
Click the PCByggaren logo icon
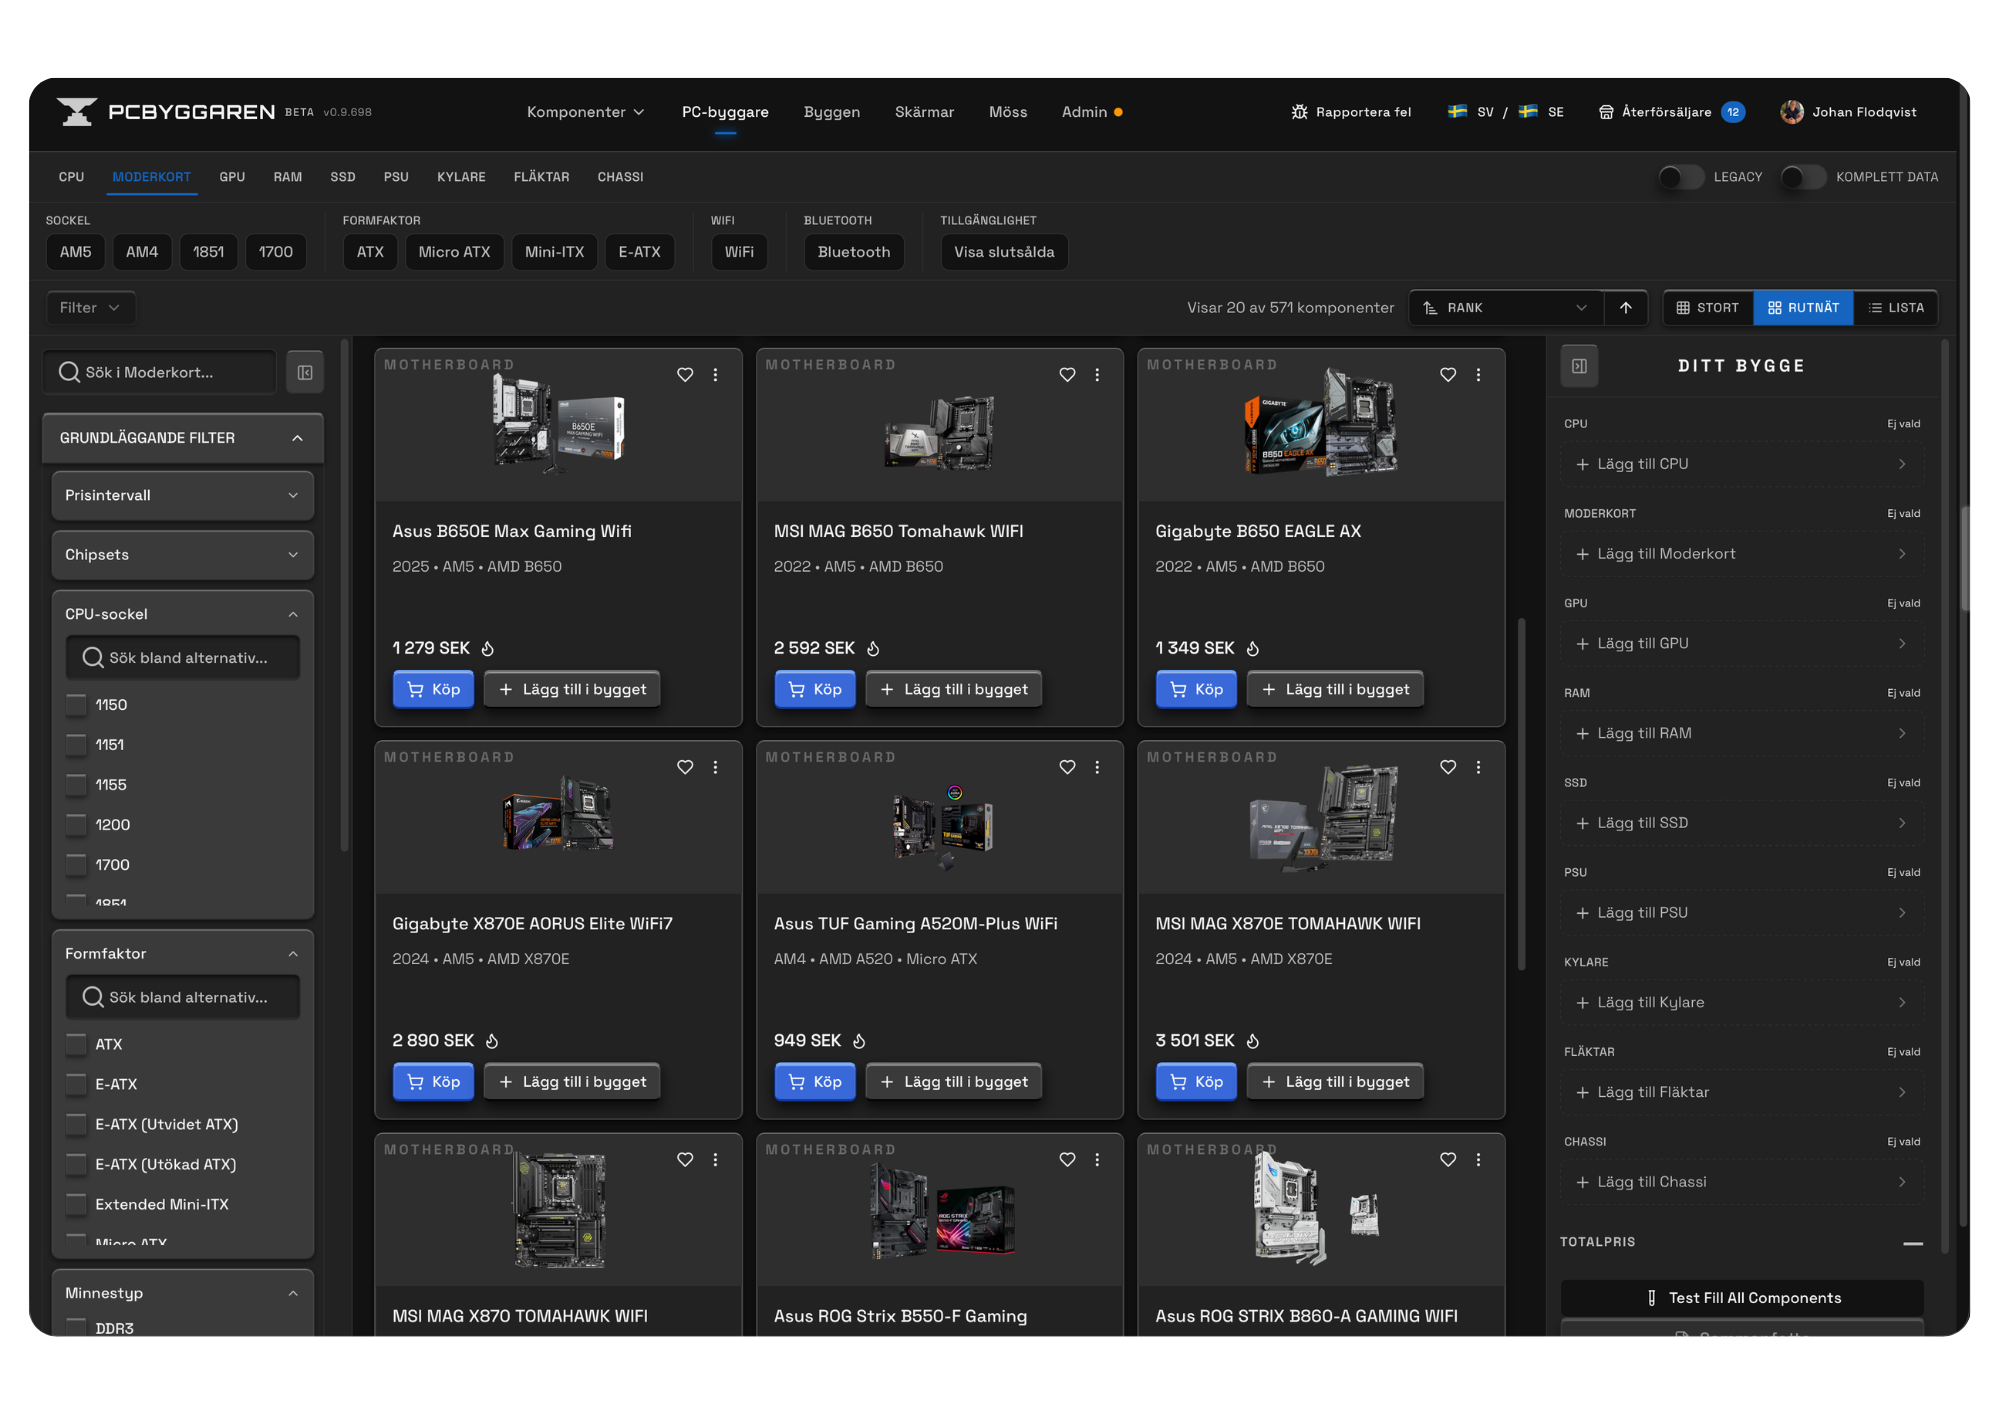click(x=77, y=112)
